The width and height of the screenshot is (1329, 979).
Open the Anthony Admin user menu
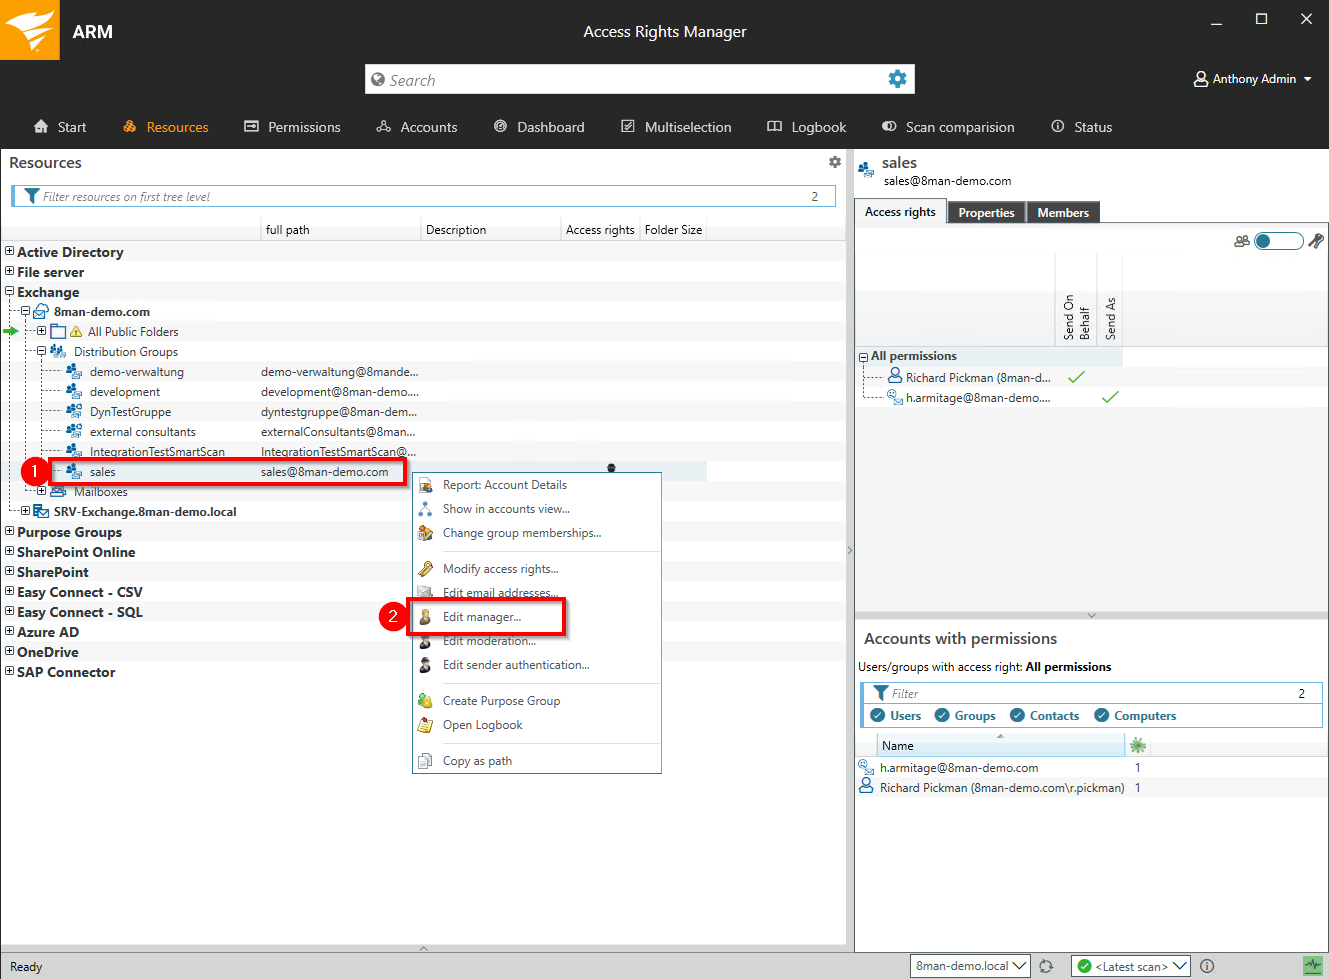click(x=1253, y=79)
